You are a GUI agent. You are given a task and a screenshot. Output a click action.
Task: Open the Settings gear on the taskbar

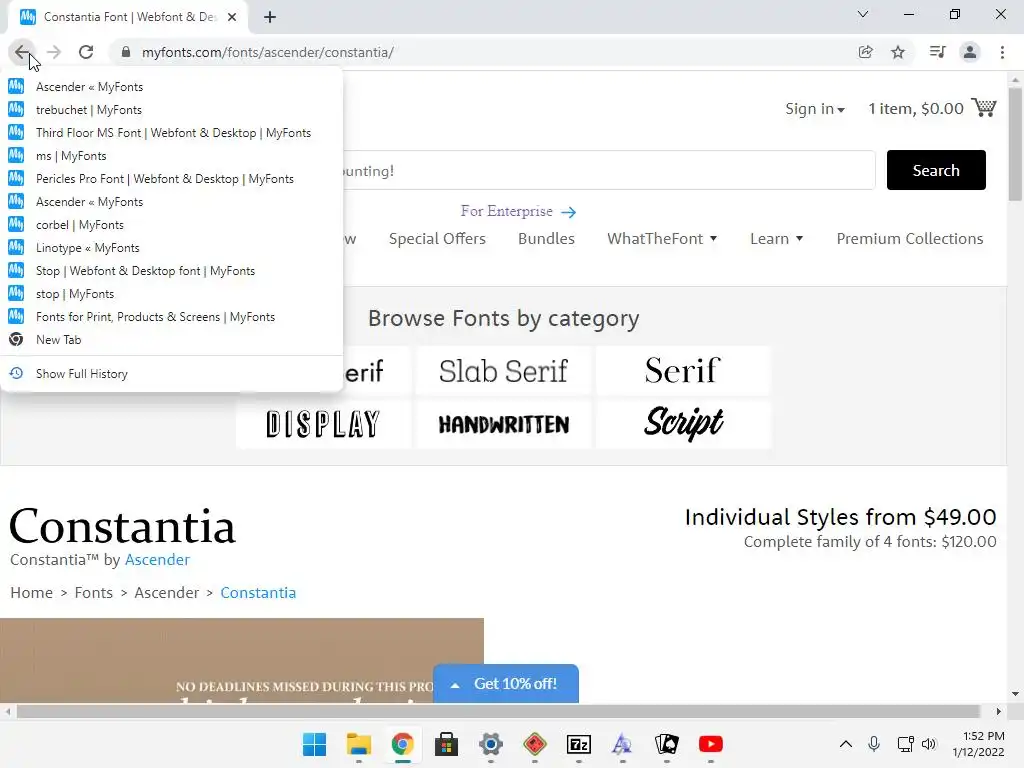[x=490, y=744]
